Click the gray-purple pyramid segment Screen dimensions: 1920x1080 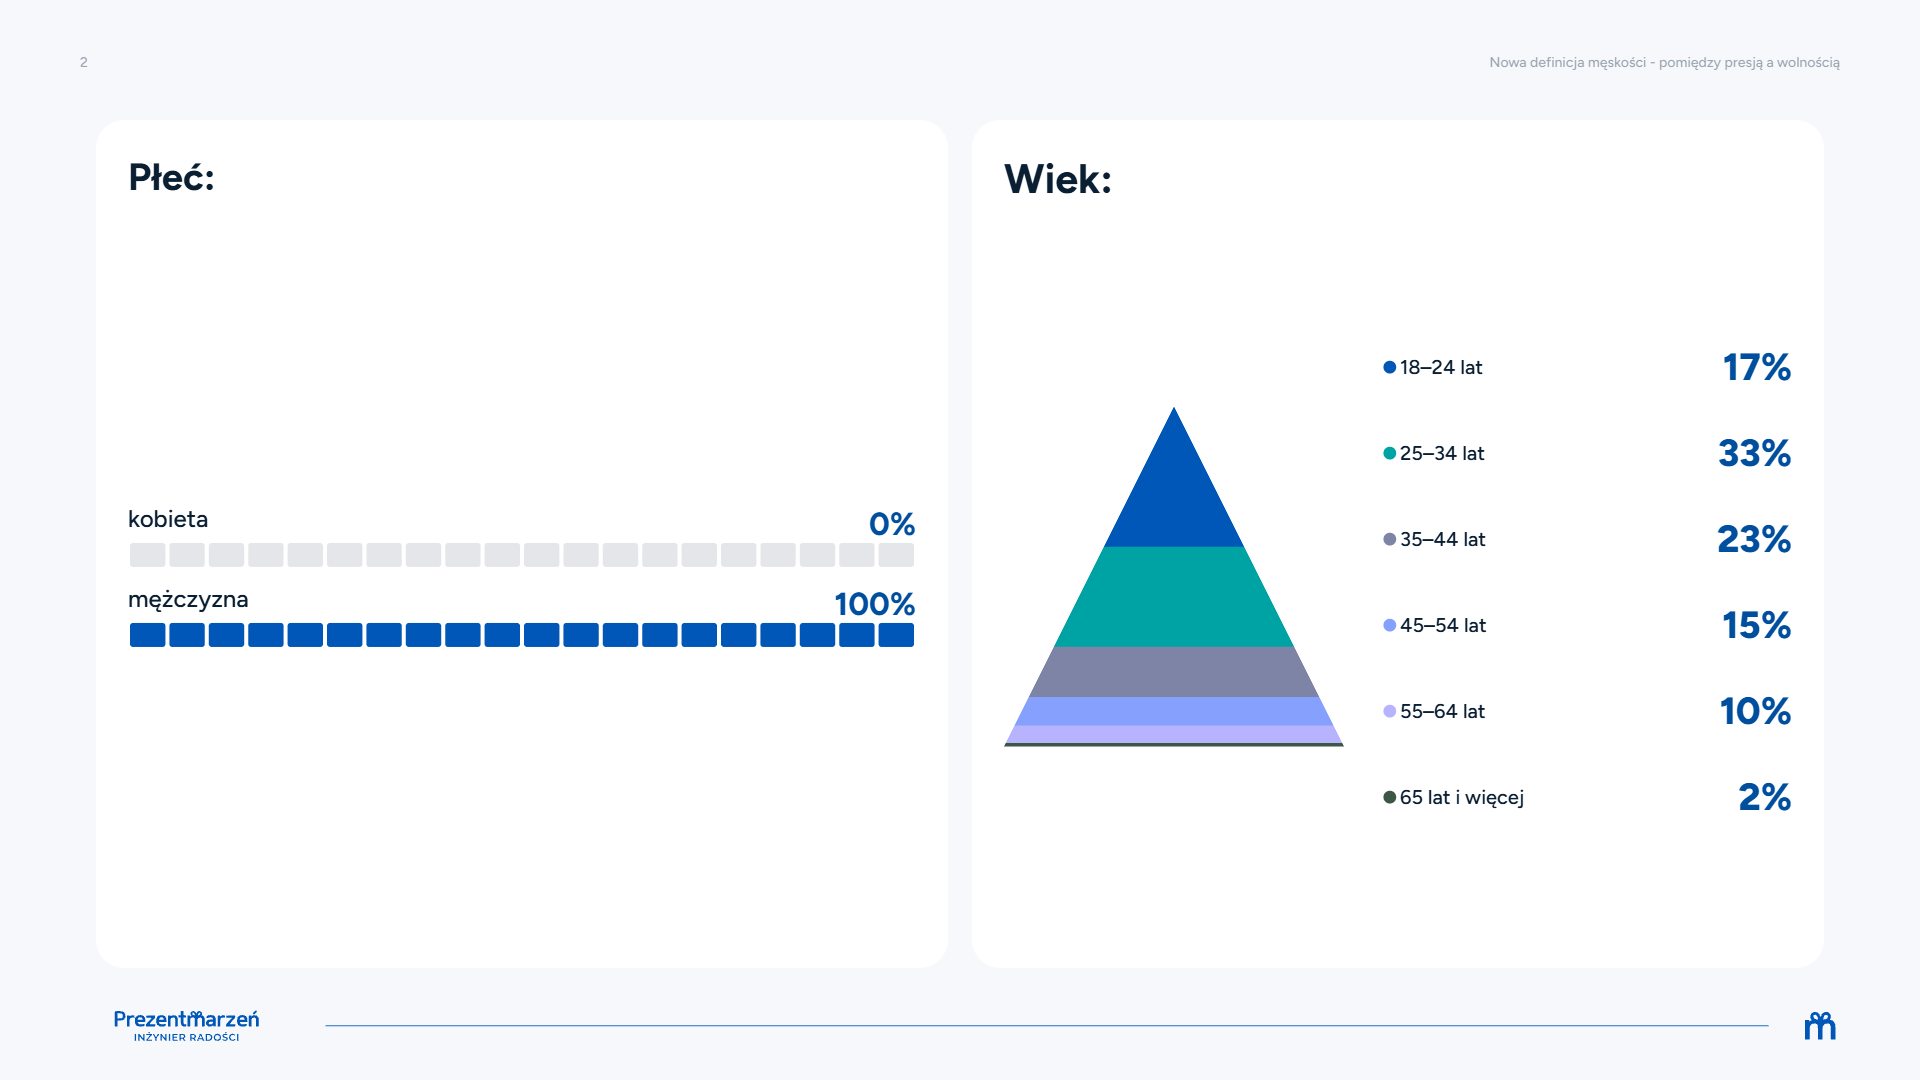1174,672
